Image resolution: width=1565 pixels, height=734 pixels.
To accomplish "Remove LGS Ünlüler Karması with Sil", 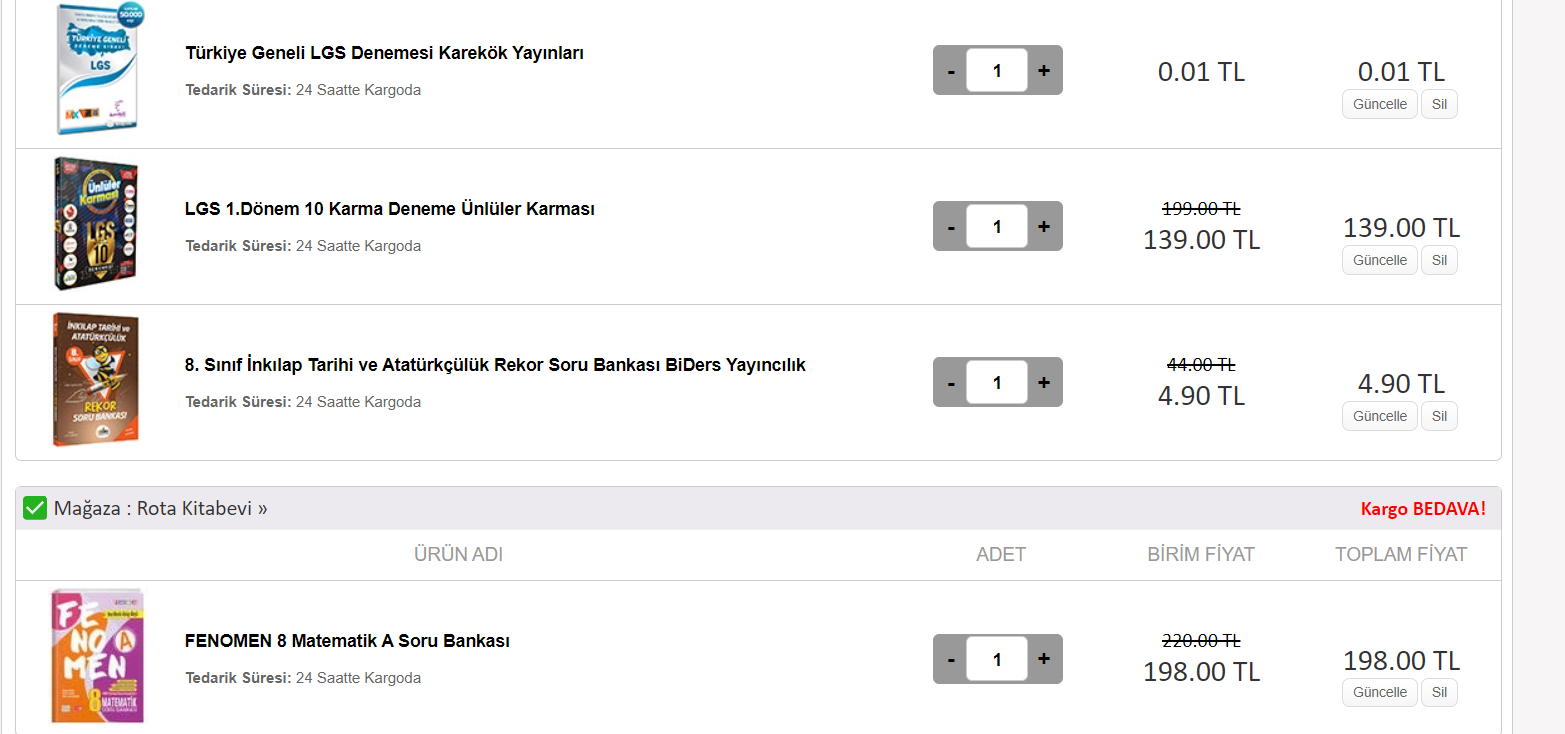I will point(1439,260).
